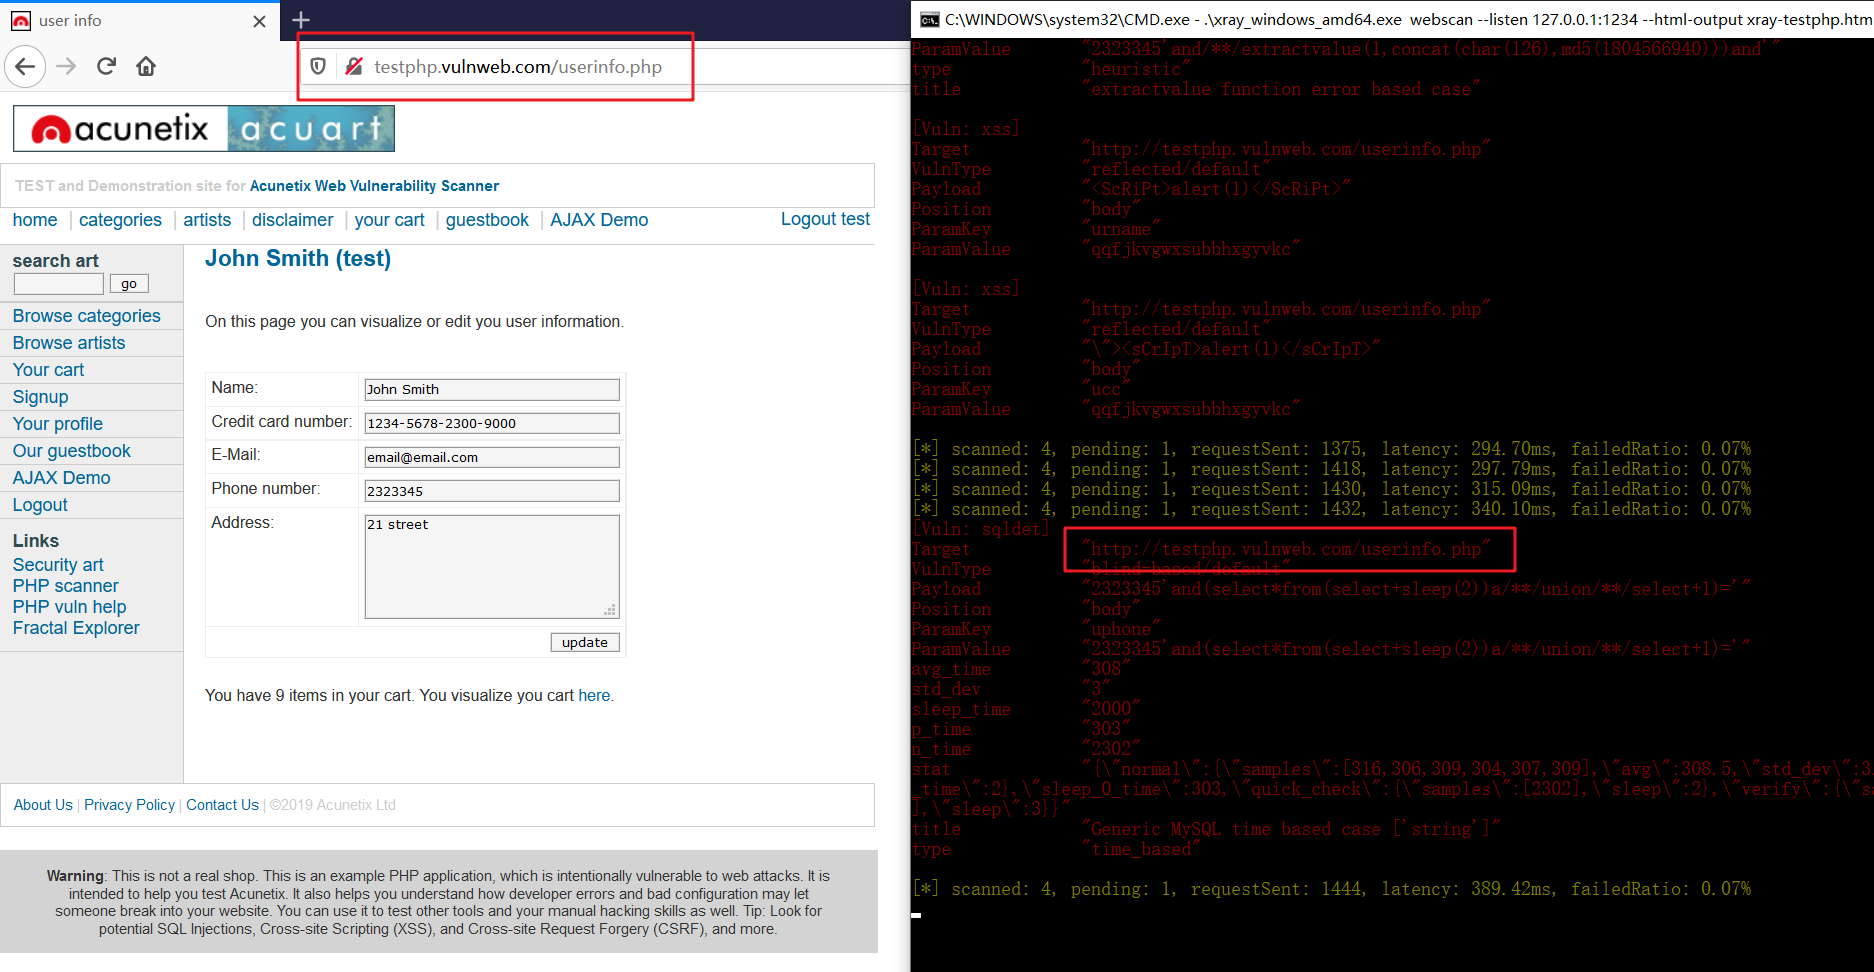Reload the page with the refresh icon
The height and width of the screenshot is (972, 1874).
tap(106, 67)
